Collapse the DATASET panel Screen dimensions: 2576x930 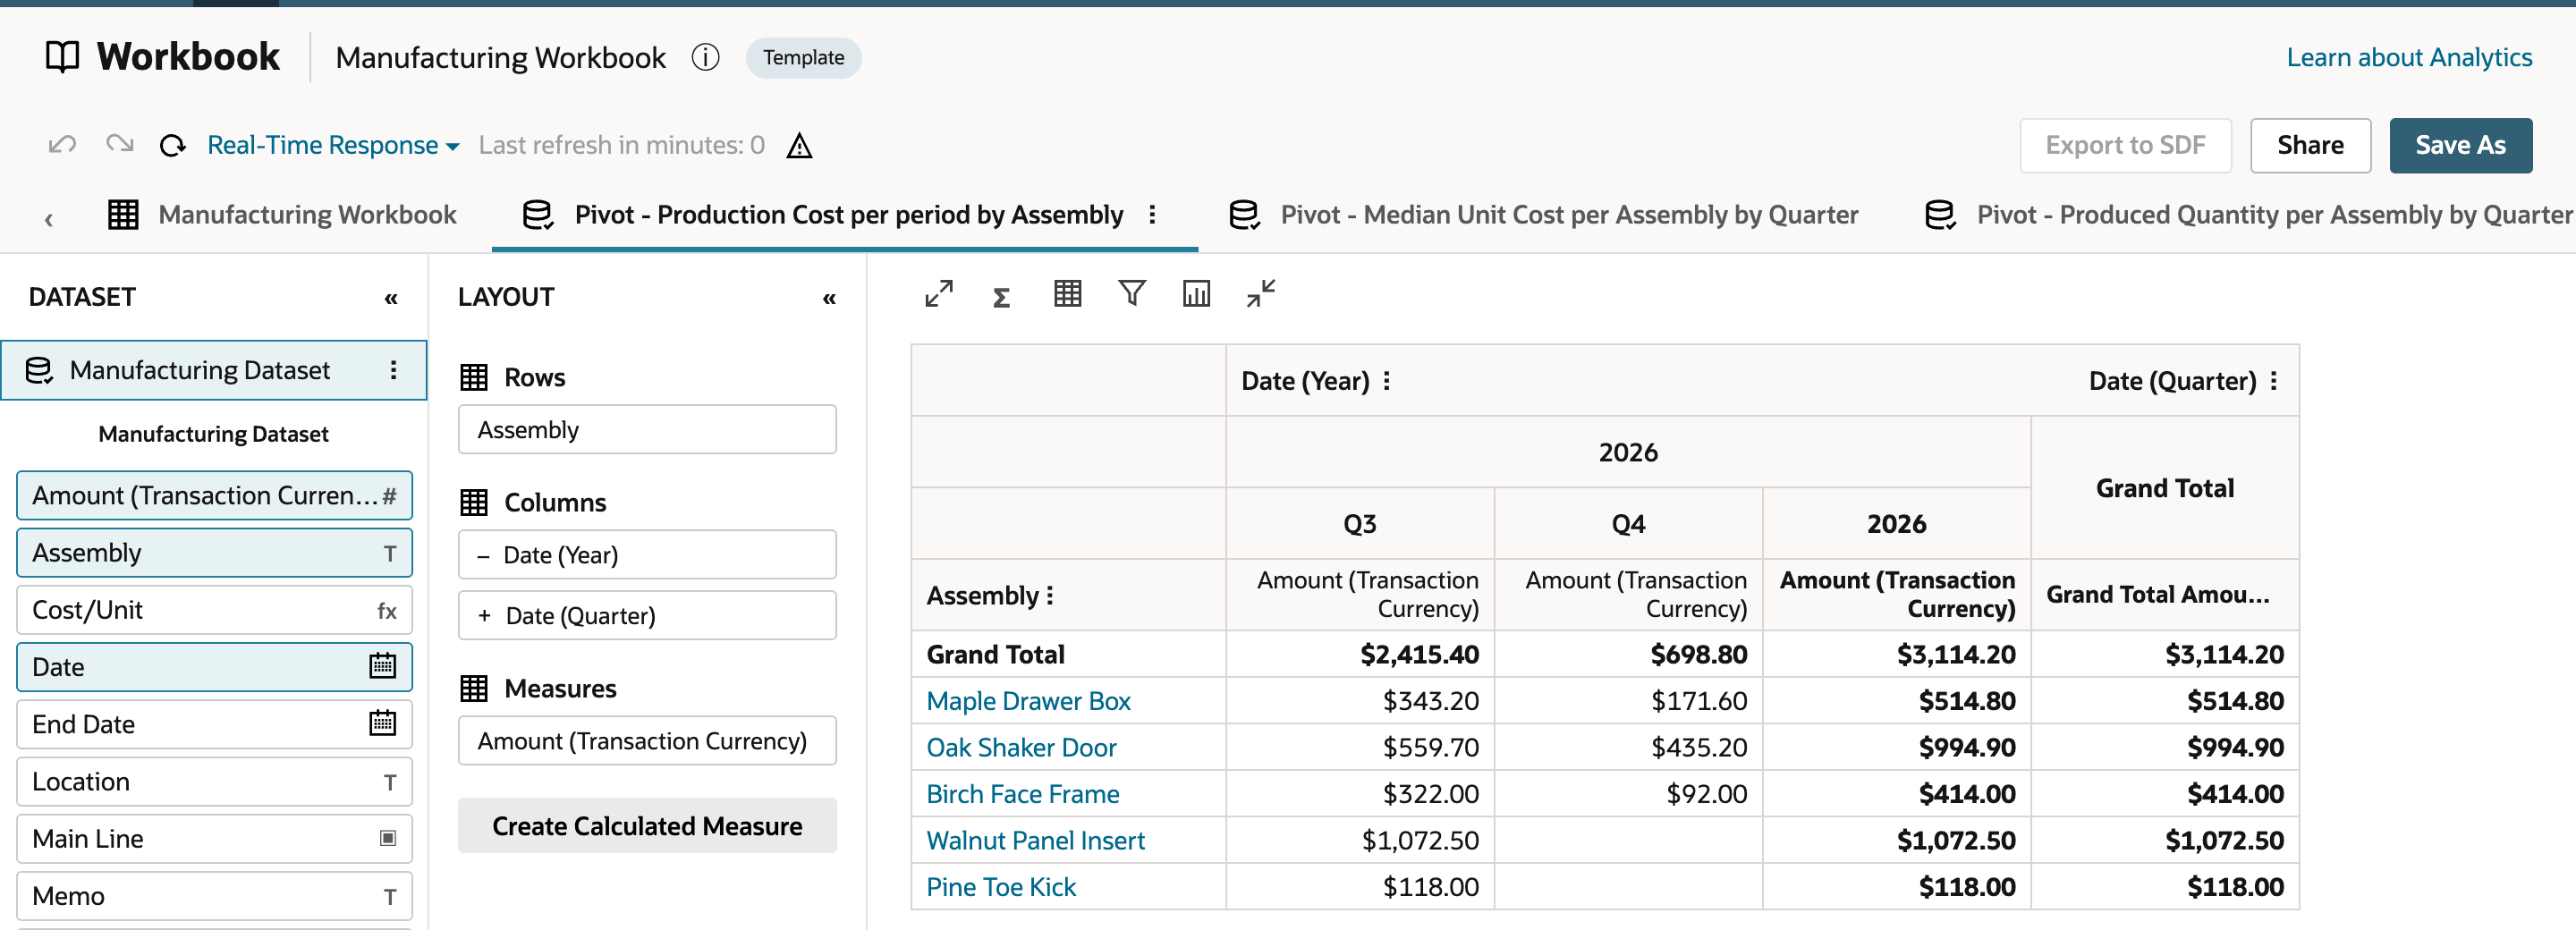[x=391, y=298]
